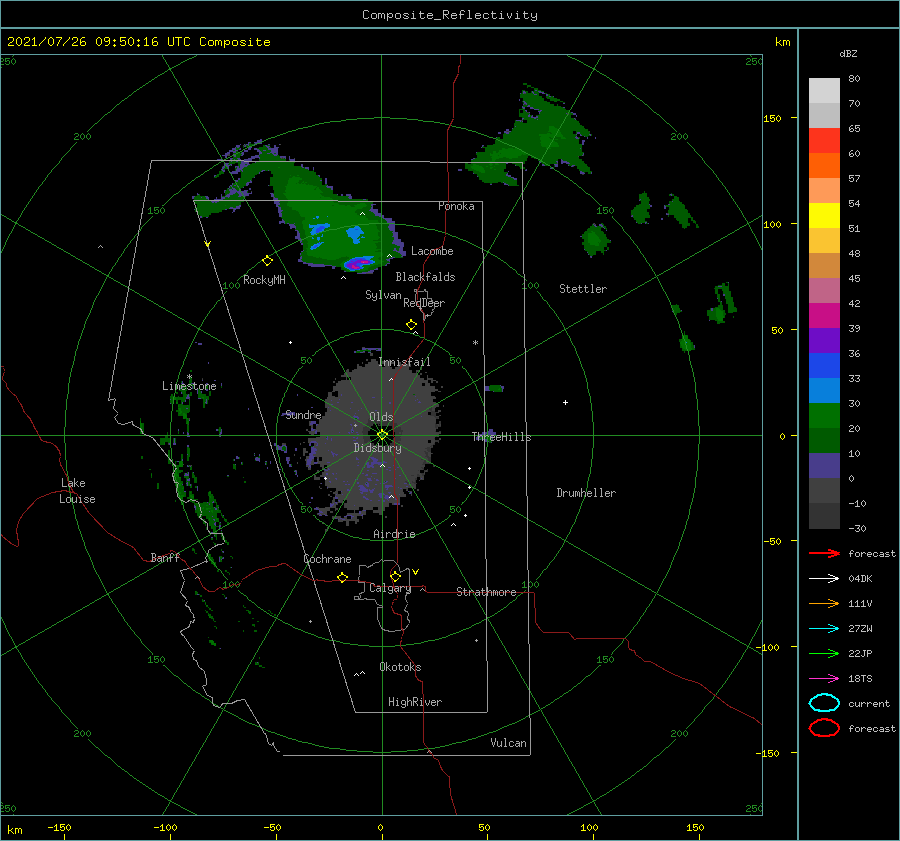Click the yellow diamond marker under Cochrane
The height and width of the screenshot is (841, 900).
[343, 578]
